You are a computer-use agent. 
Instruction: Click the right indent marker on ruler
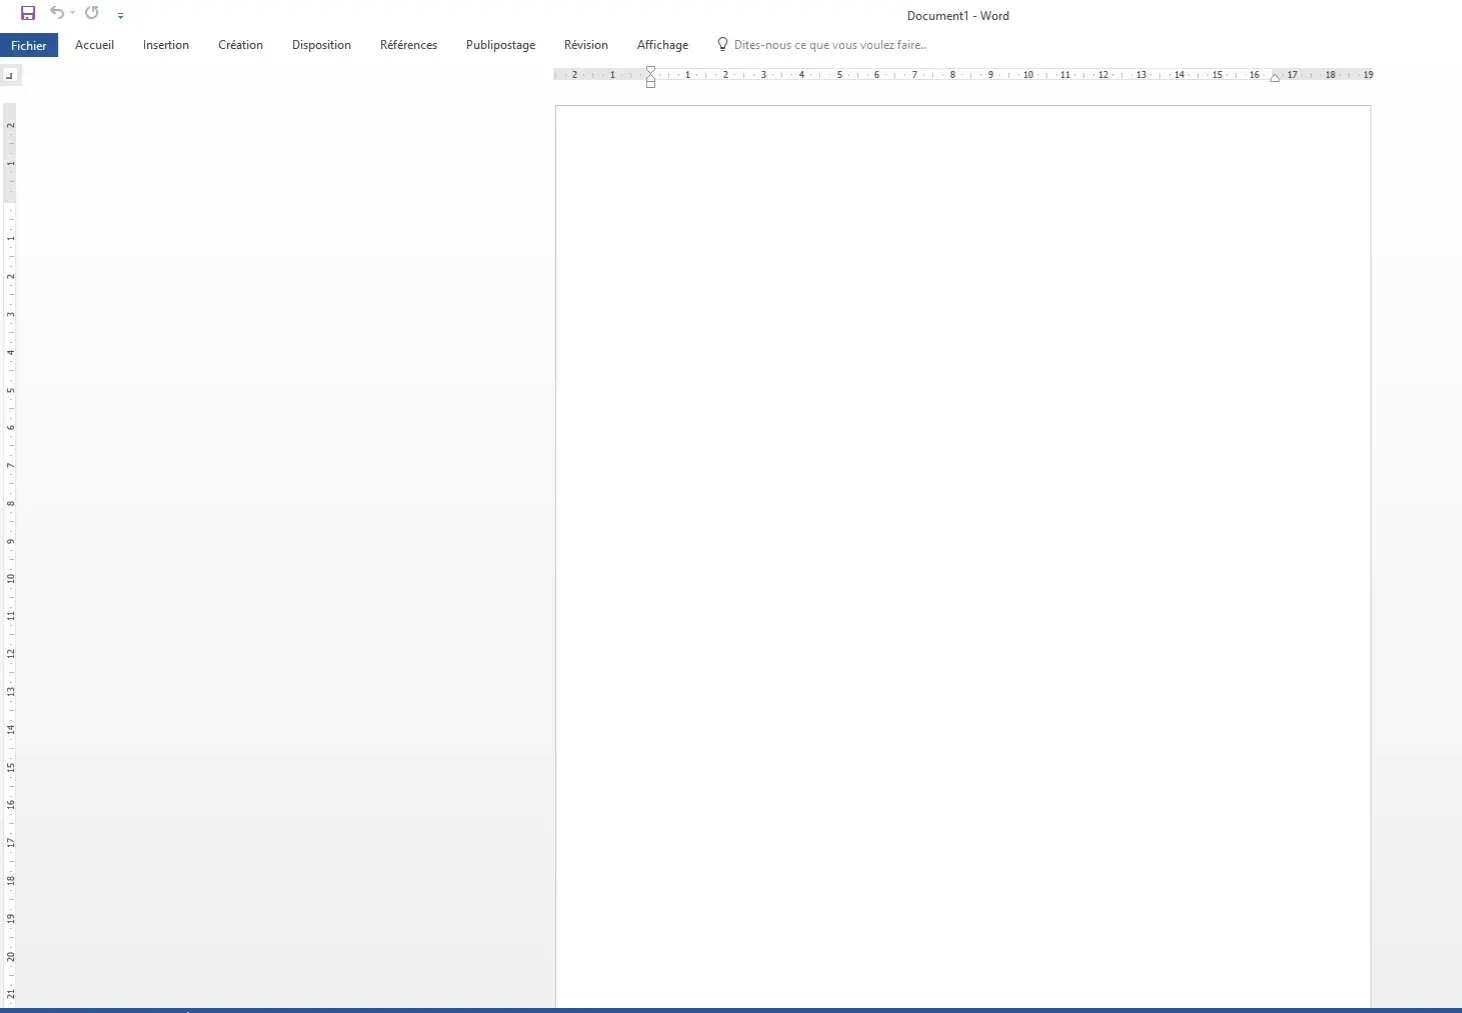click(1275, 77)
